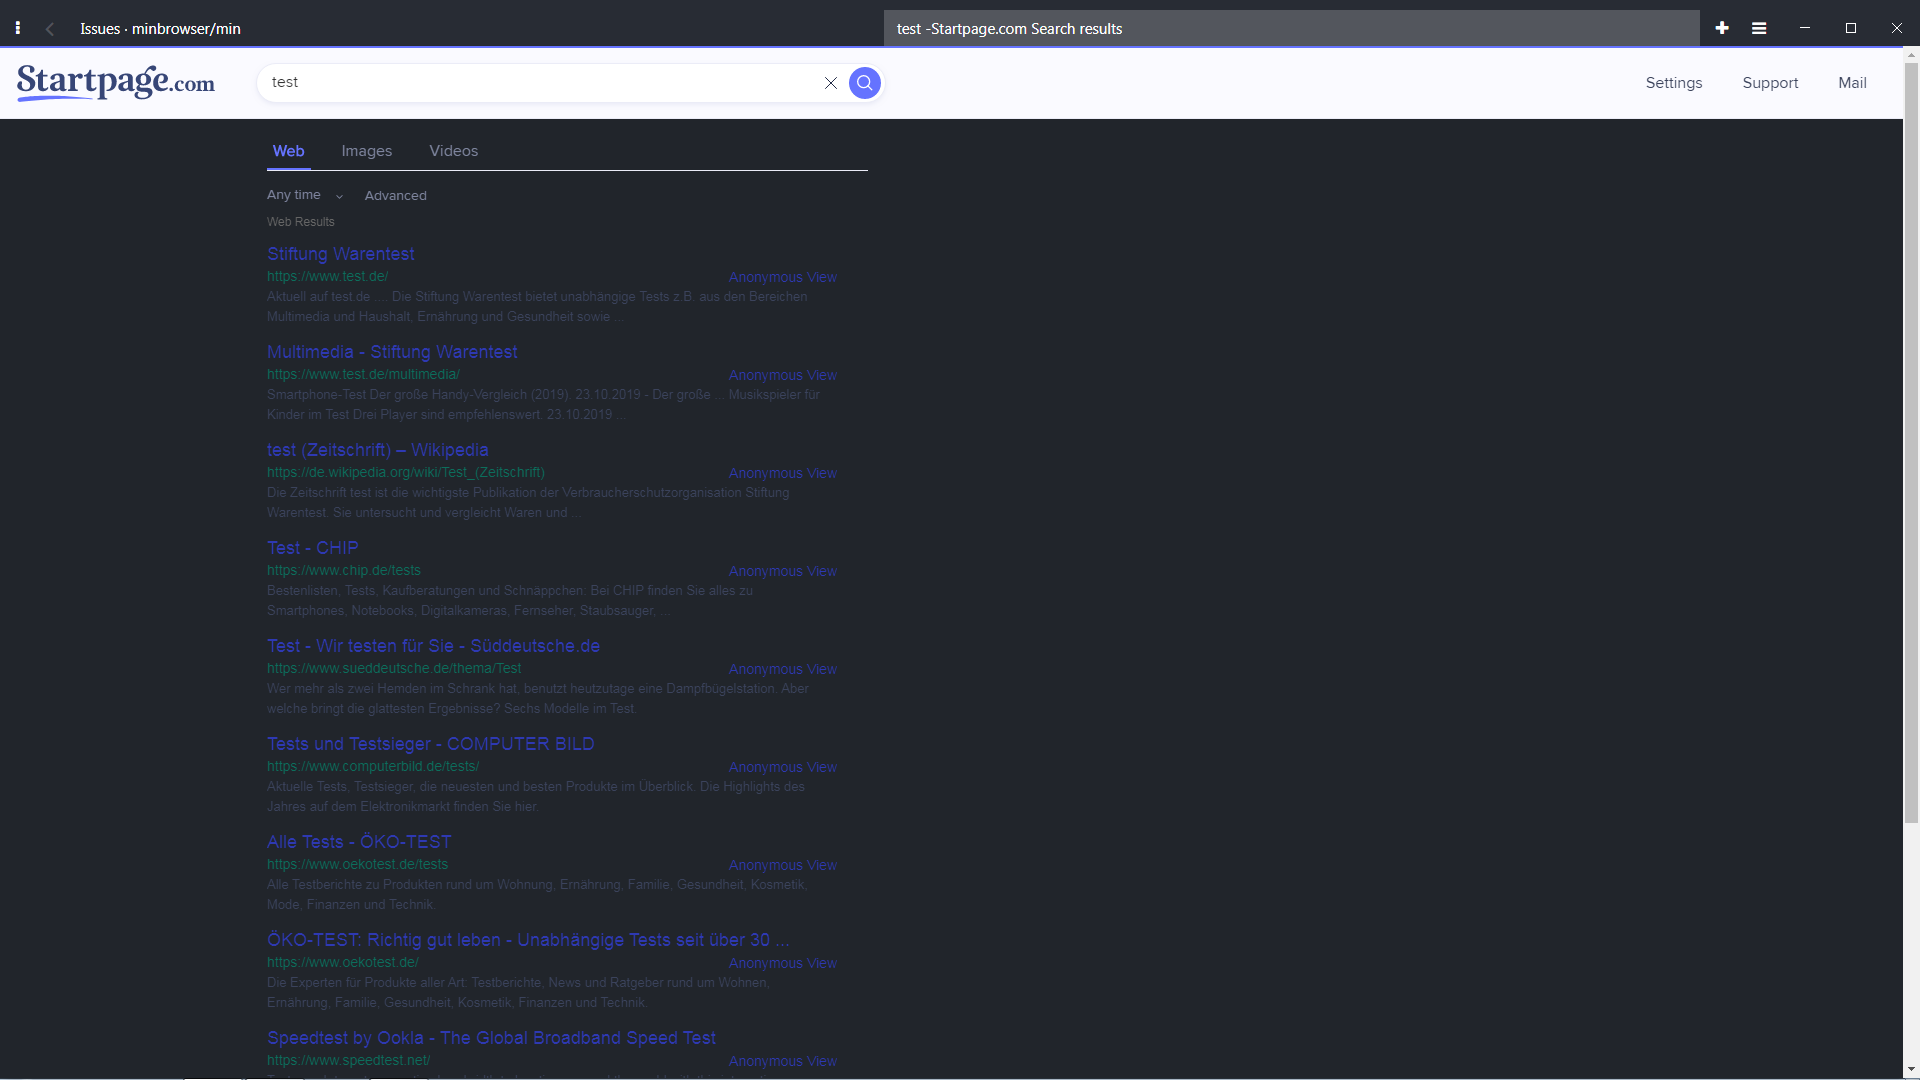Open the browser menu icon
Screen dimensions: 1920x1080
tap(1760, 28)
